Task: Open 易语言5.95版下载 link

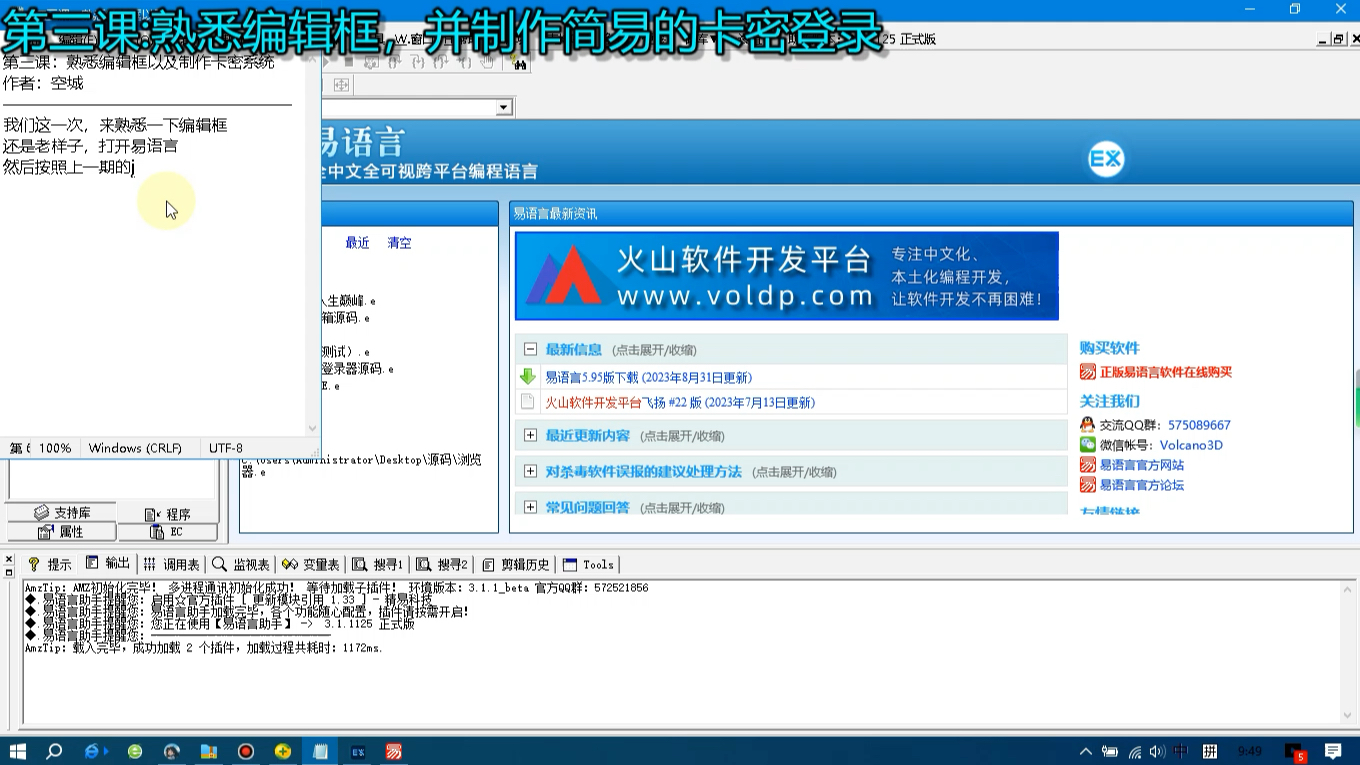Action: (x=648, y=377)
